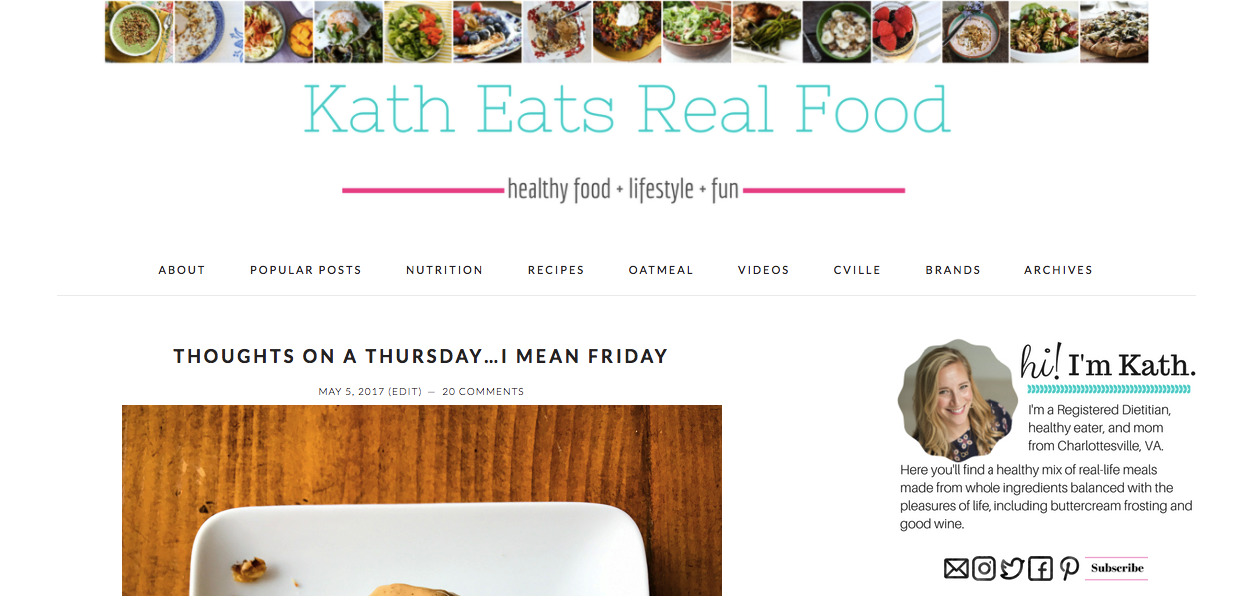Open the Instagram icon link

(x=984, y=569)
